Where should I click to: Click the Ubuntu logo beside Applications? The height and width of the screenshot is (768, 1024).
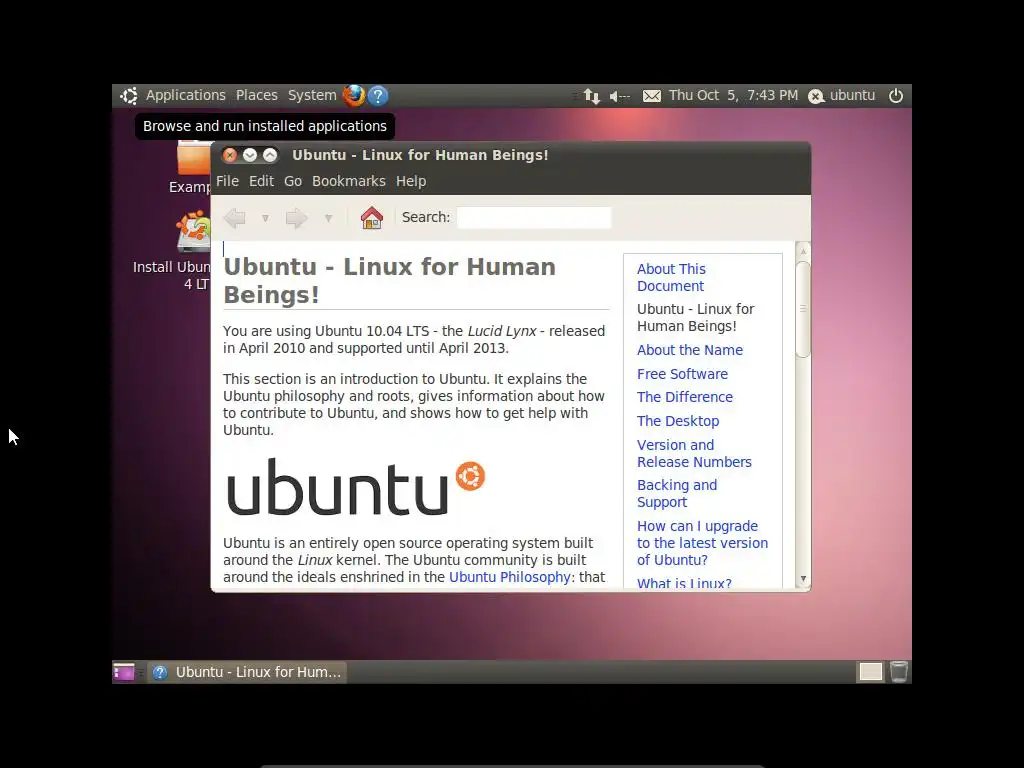coord(129,95)
